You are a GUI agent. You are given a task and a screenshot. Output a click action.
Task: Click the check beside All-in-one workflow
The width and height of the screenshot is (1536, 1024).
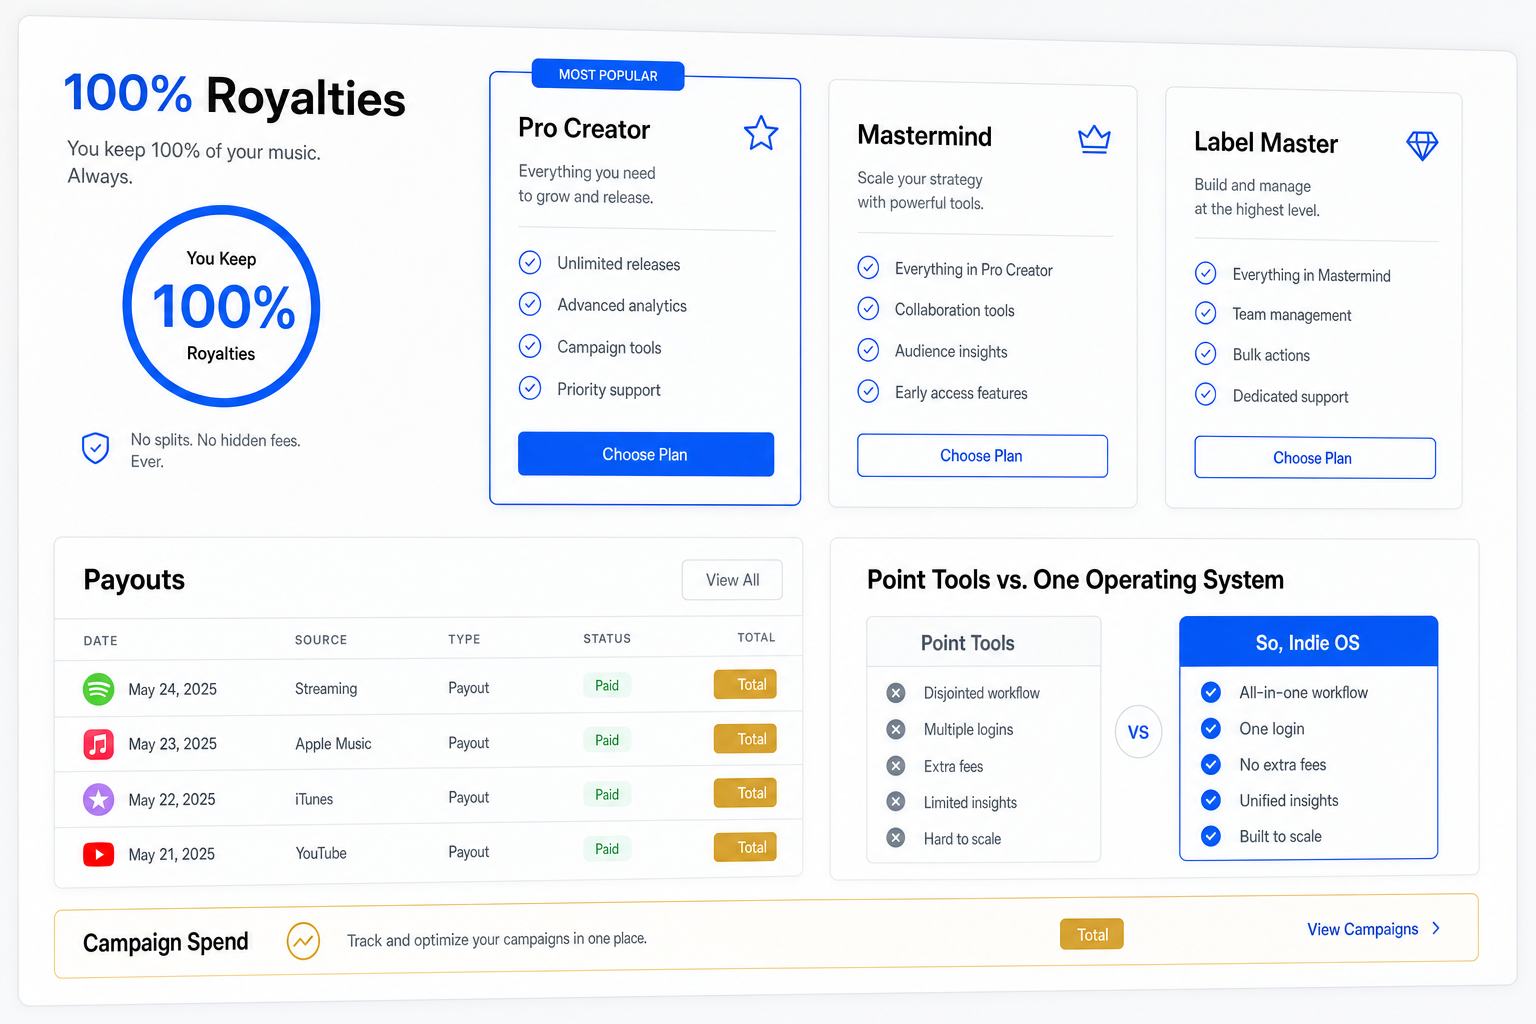(1211, 692)
